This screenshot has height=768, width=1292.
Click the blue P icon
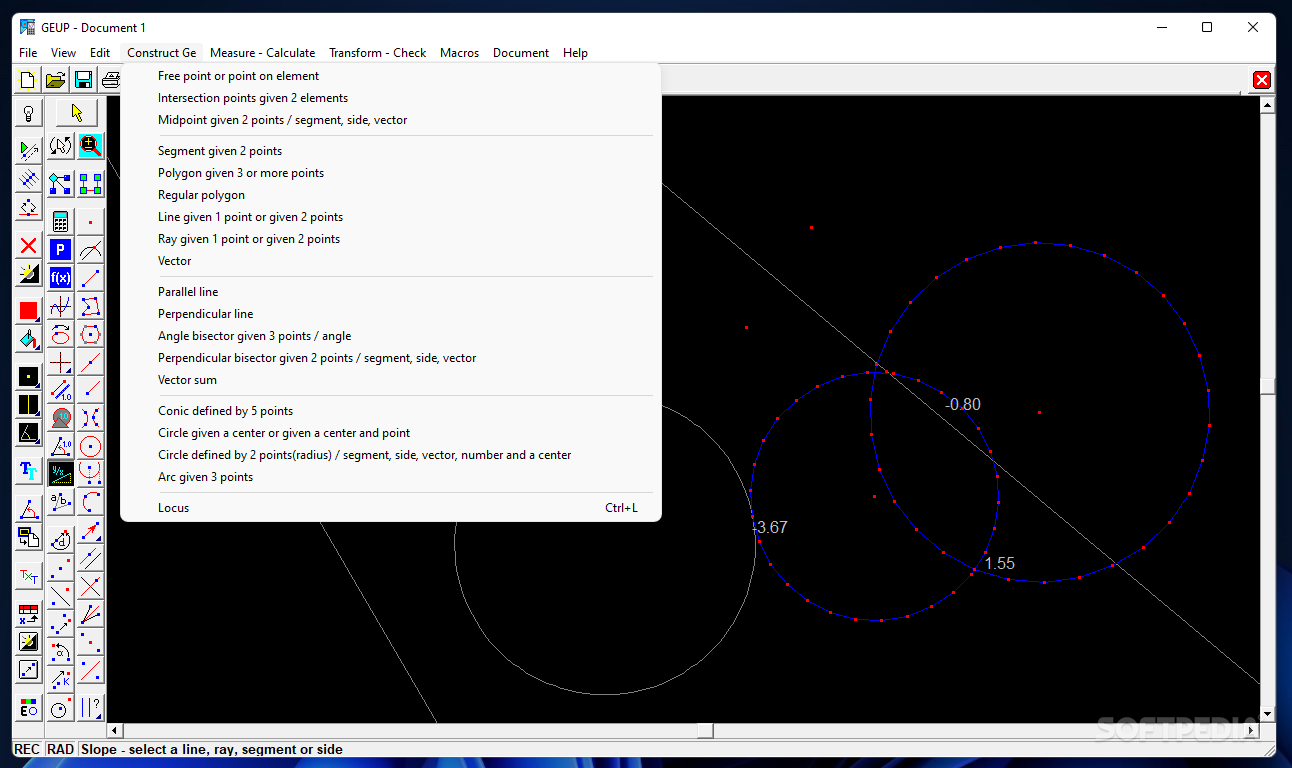click(60, 249)
